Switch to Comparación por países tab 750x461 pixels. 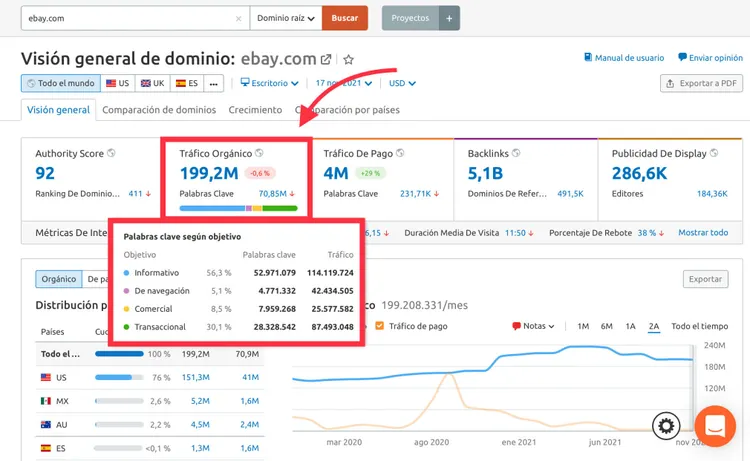coord(347,110)
